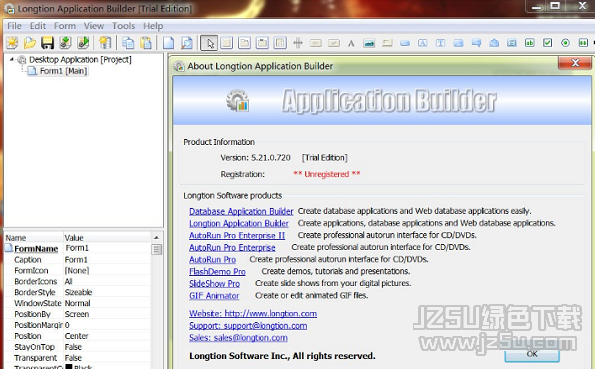Click the Value column header in property grid
This screenshot has width=595, height=369.
[107, 238]
